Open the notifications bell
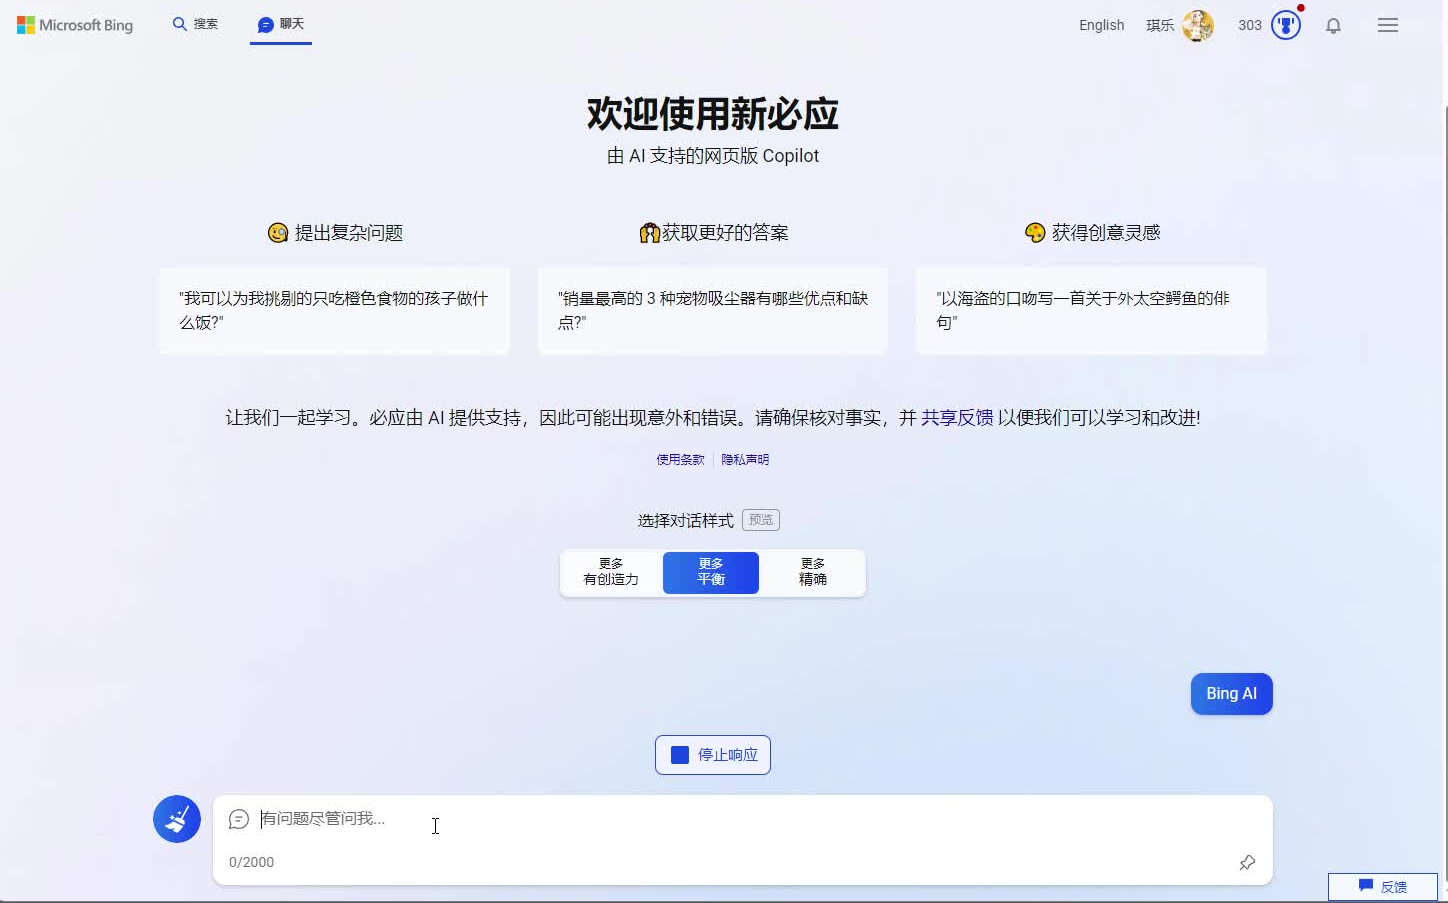Image resolution: width=1448 pixels, height=903 pixels. tap(1333, 26)
